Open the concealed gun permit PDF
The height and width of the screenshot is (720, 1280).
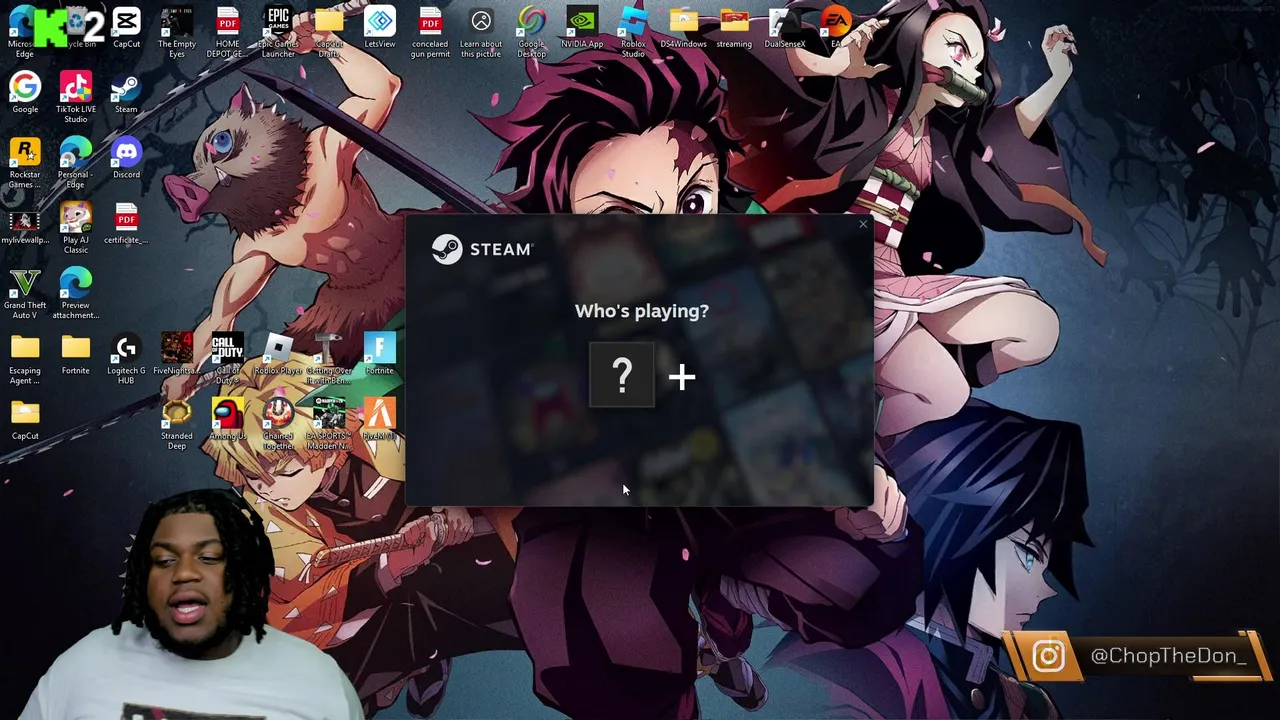pyautogui.click(x=430, y=33)
